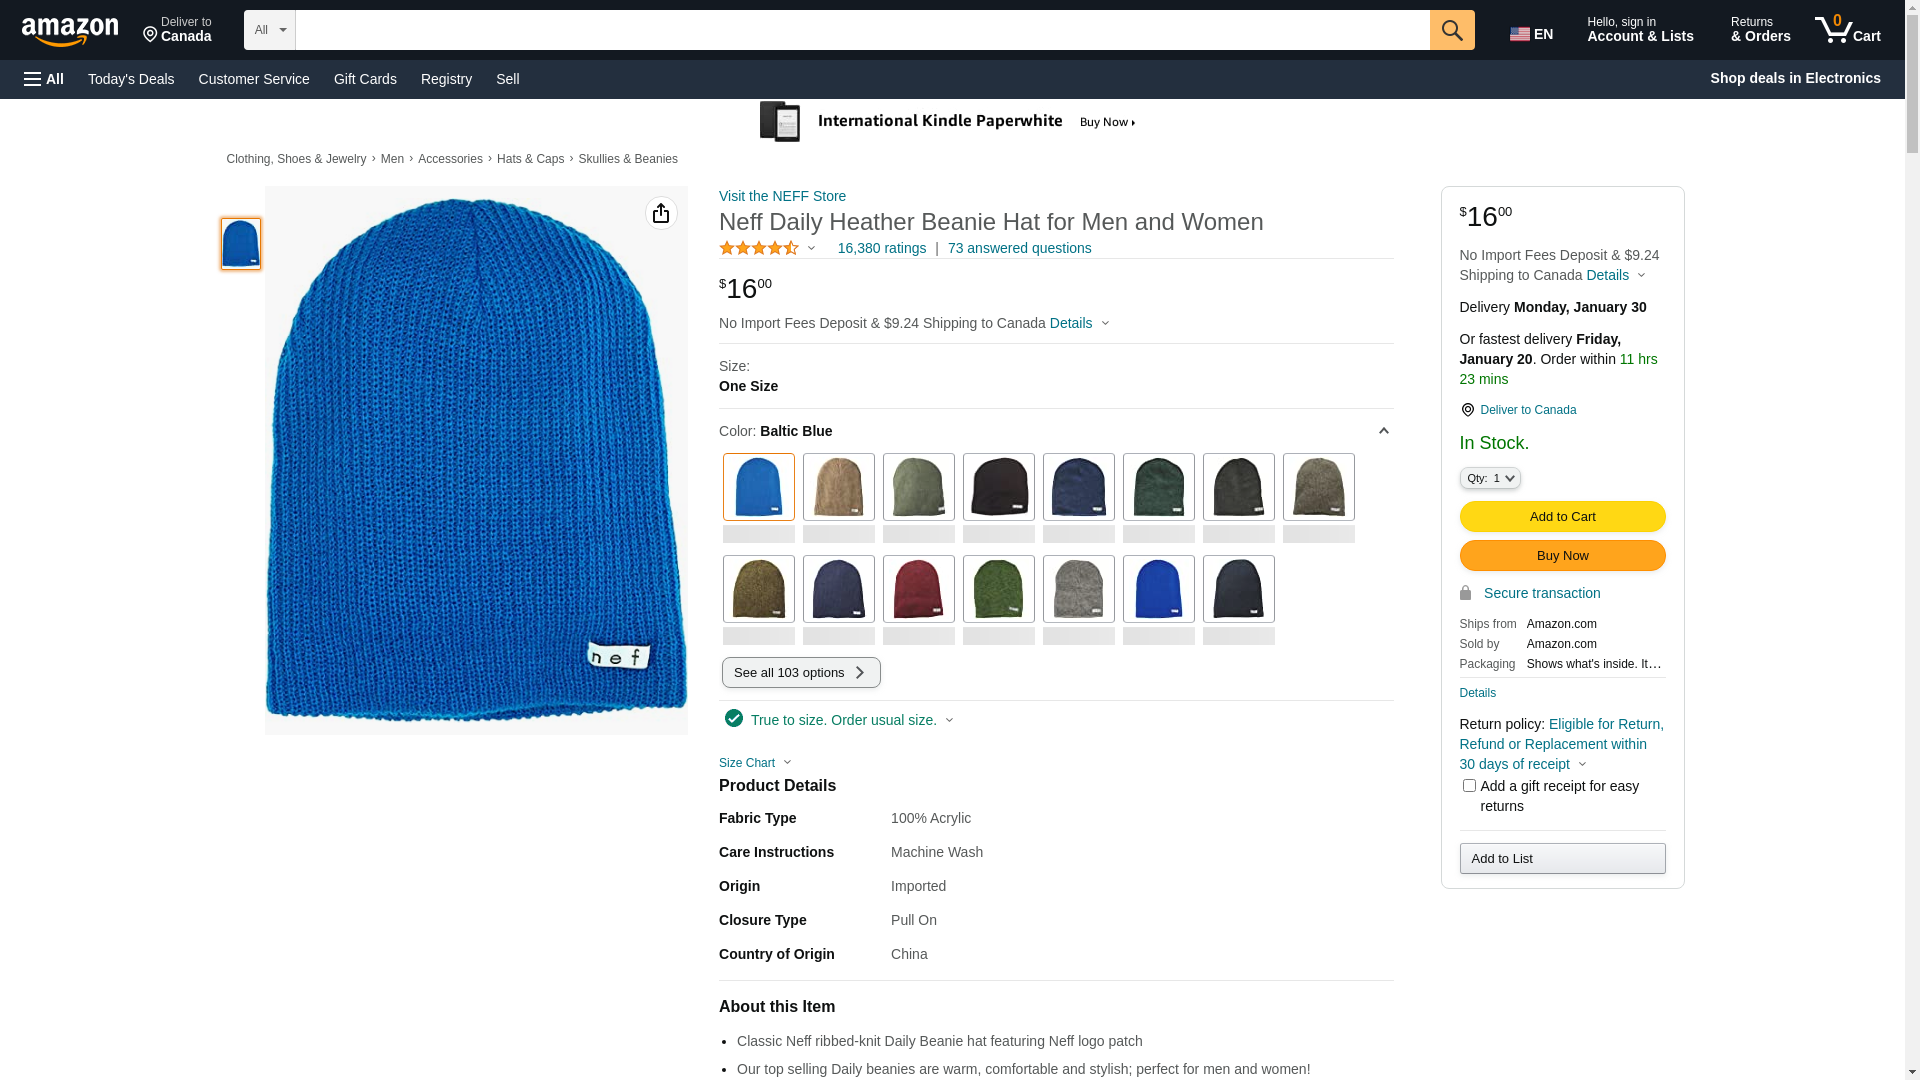This screenshot has height=1080, width=1920.
Task: Click the share icon on product image
Action: click(660, 213)
